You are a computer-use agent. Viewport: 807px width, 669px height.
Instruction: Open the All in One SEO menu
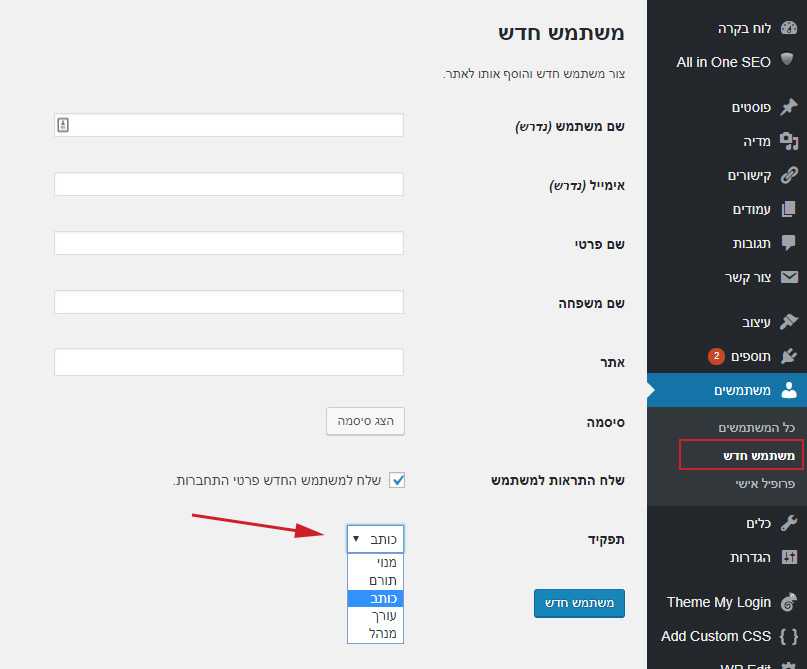(727, 62)
